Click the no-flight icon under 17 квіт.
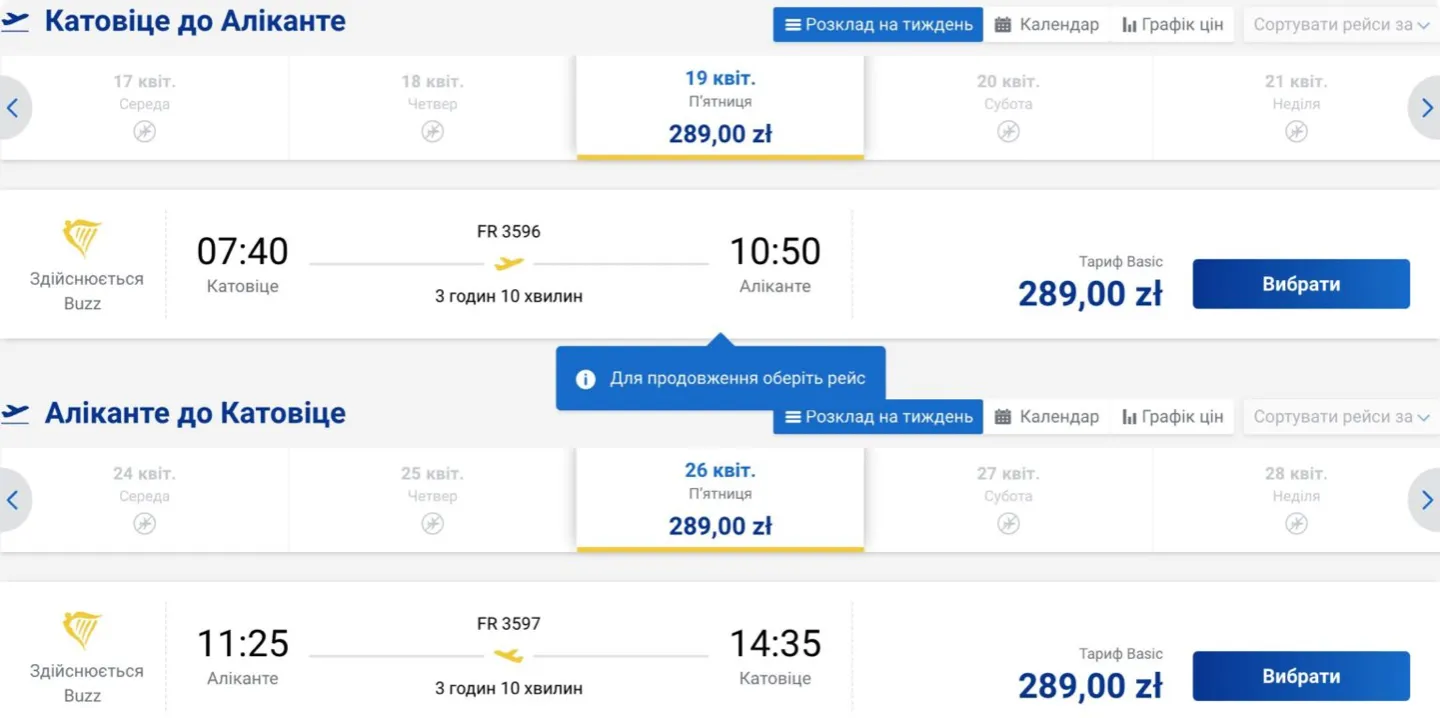1440x718 pixels. 145,132
